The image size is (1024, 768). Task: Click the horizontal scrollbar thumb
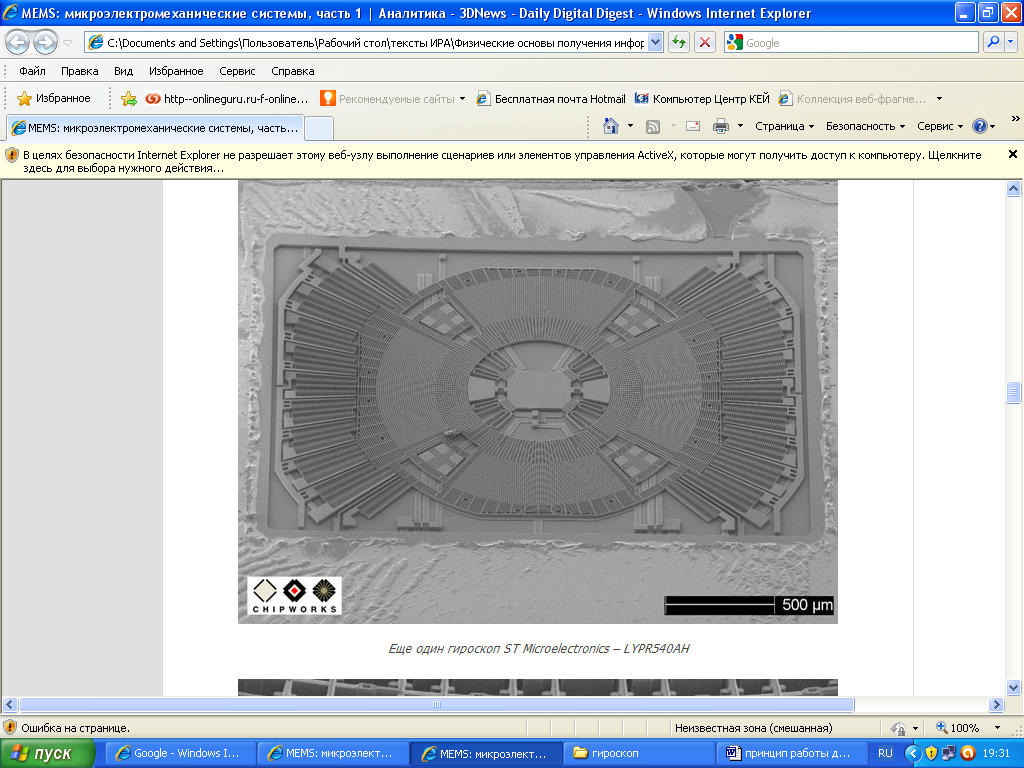[x=437, y=705]
